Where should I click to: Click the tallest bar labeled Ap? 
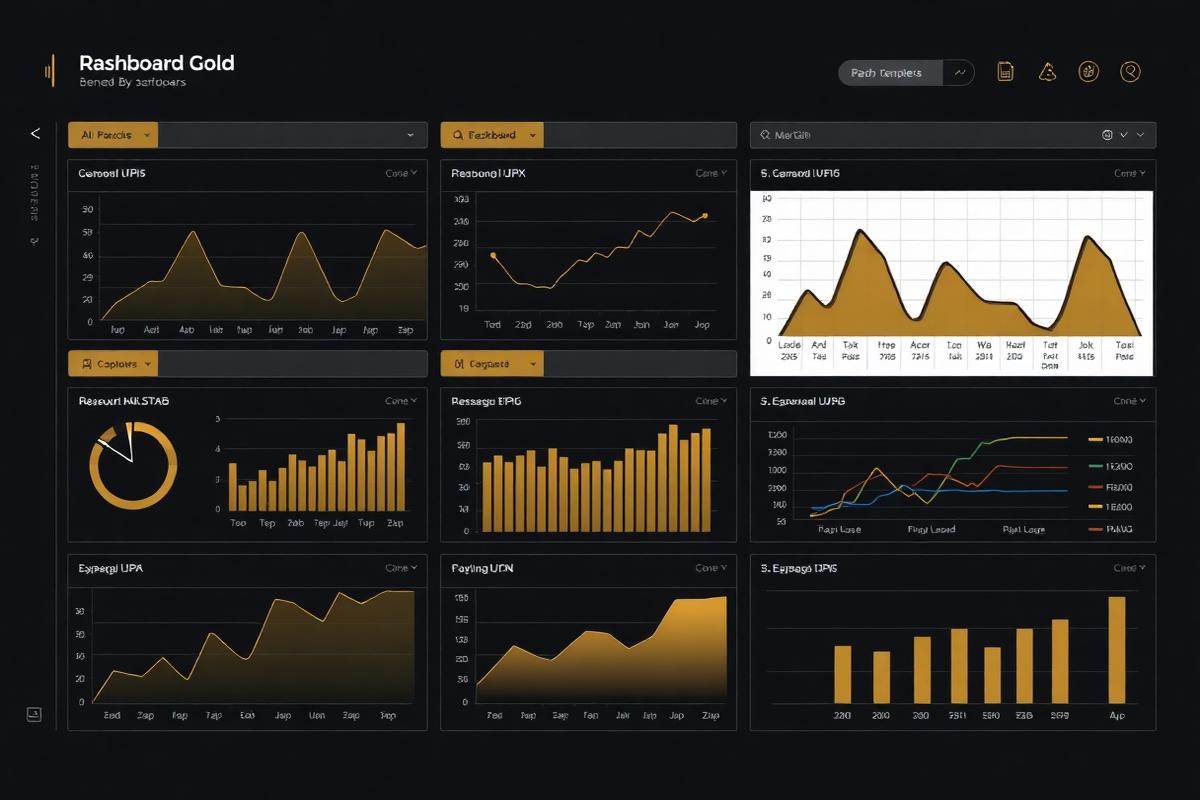point(1117,650)
